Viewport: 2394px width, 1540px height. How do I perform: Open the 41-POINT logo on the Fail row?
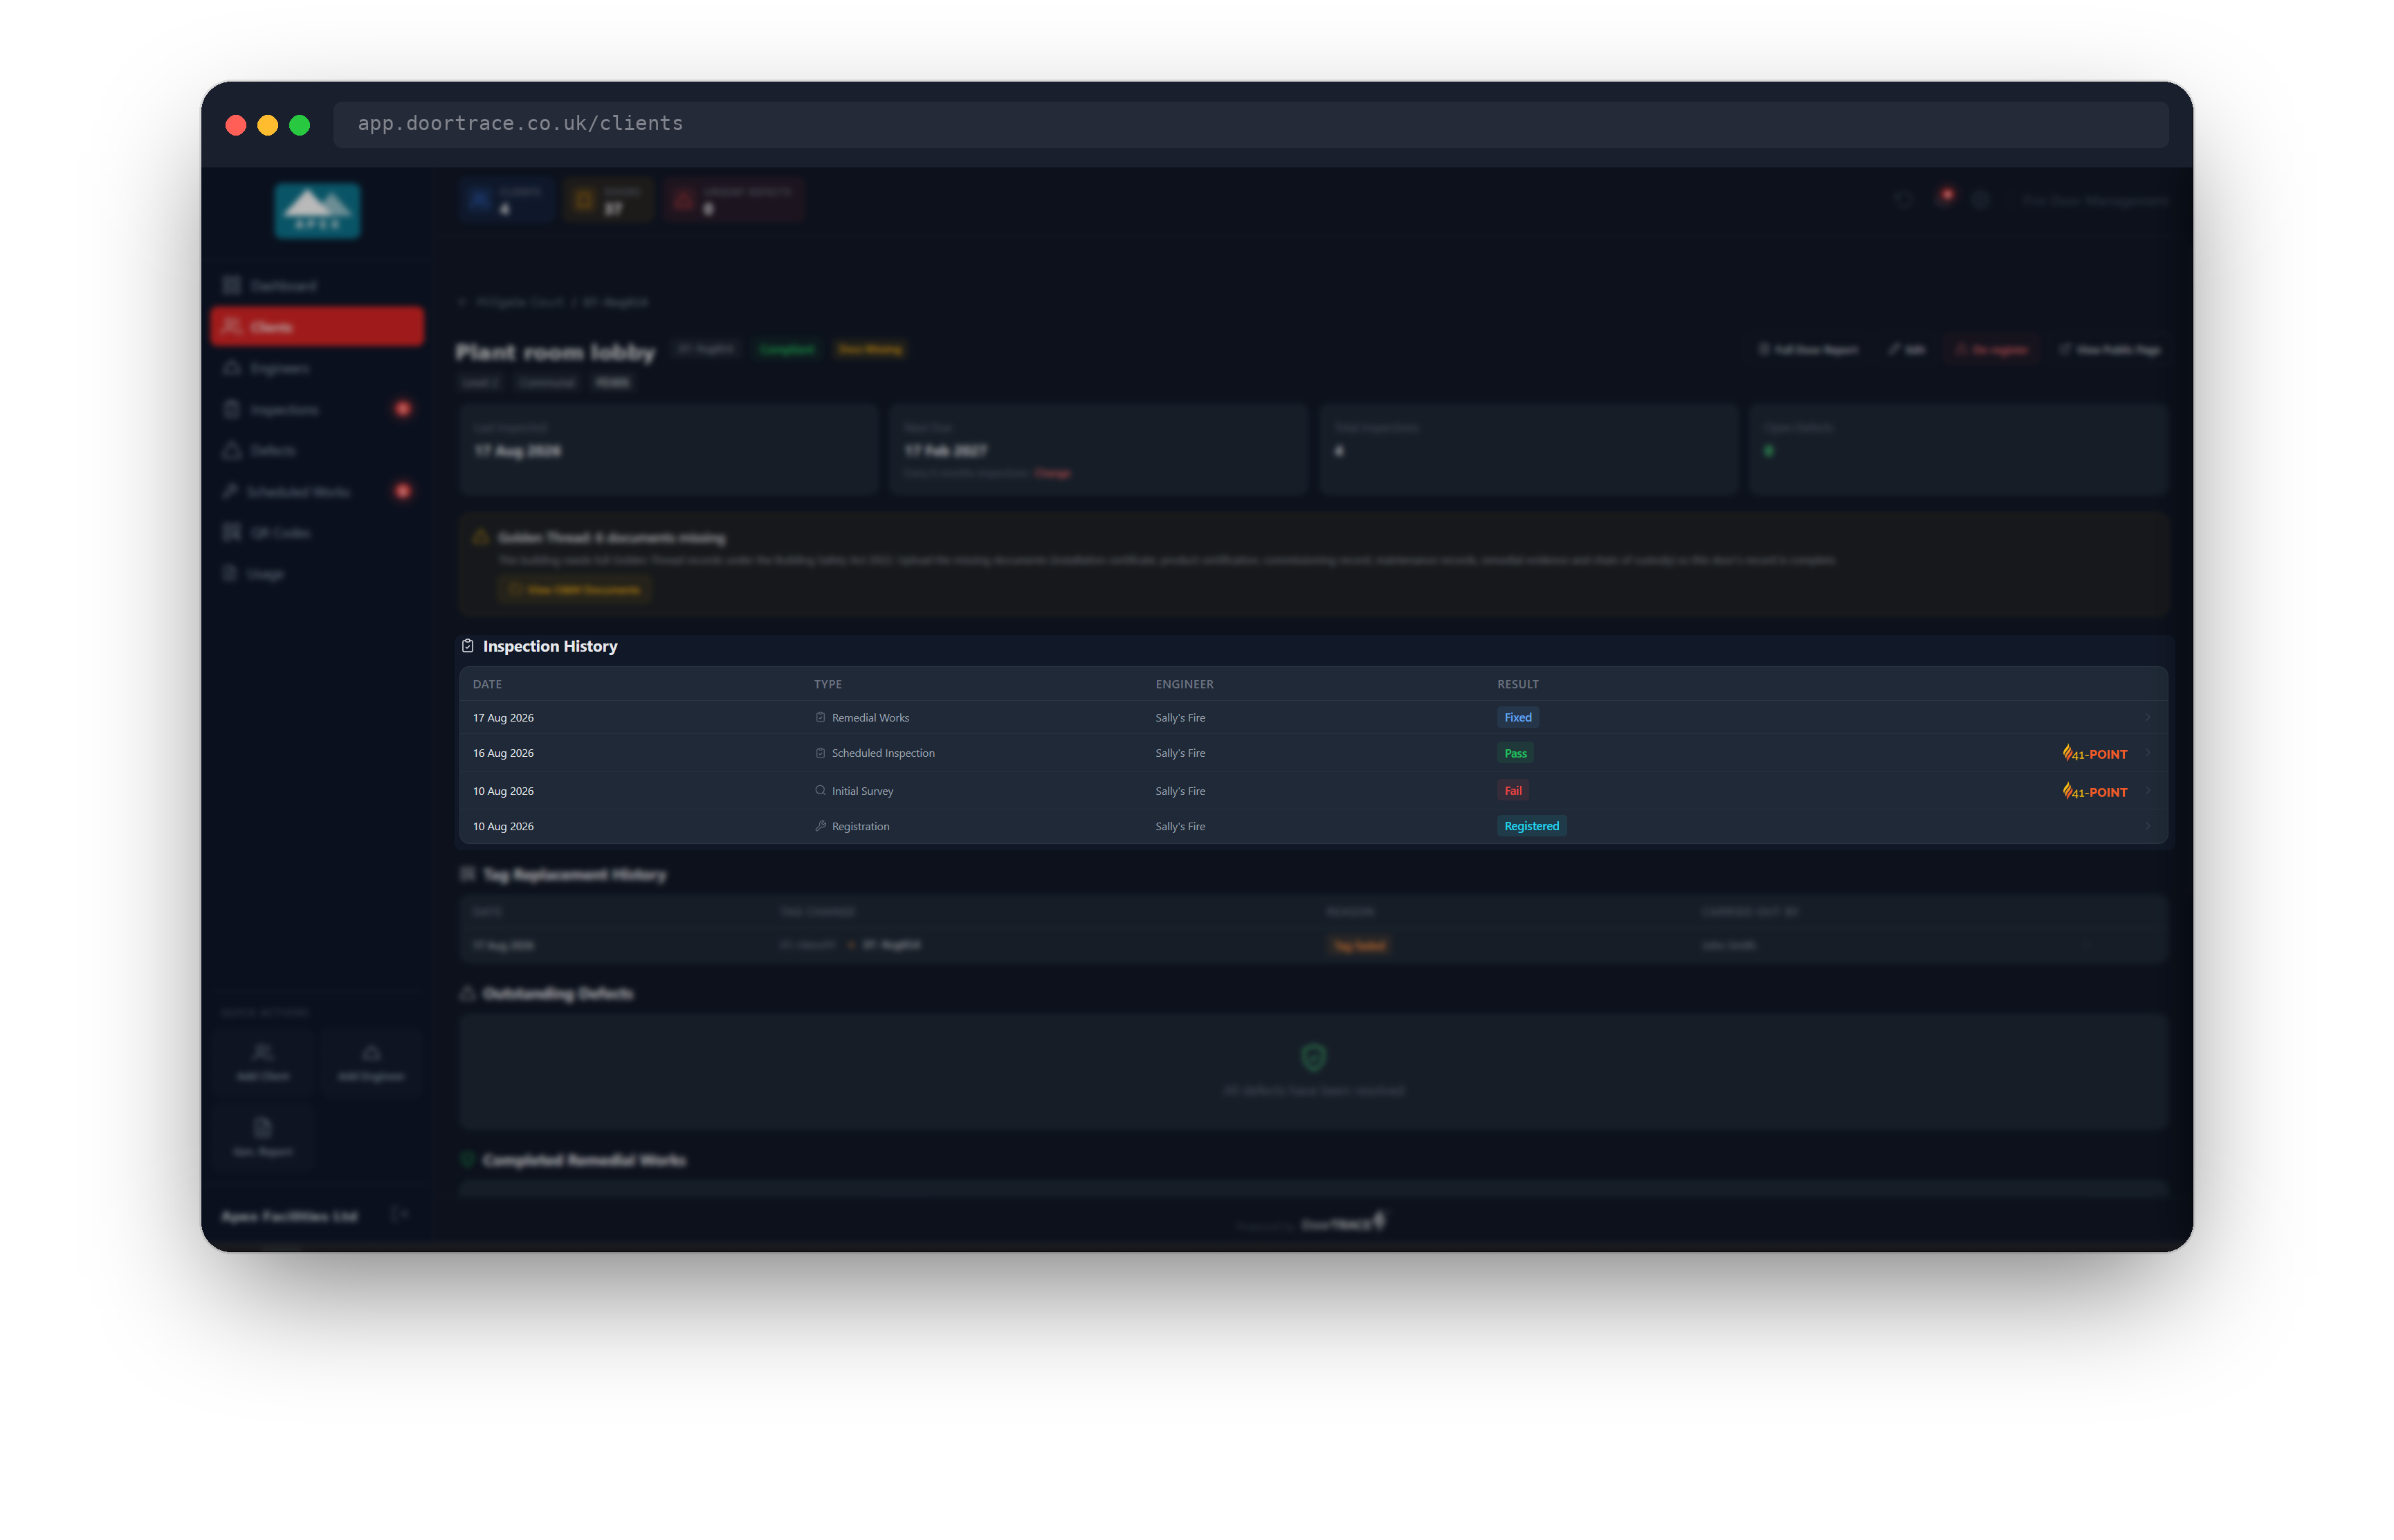click(2094, 791)
